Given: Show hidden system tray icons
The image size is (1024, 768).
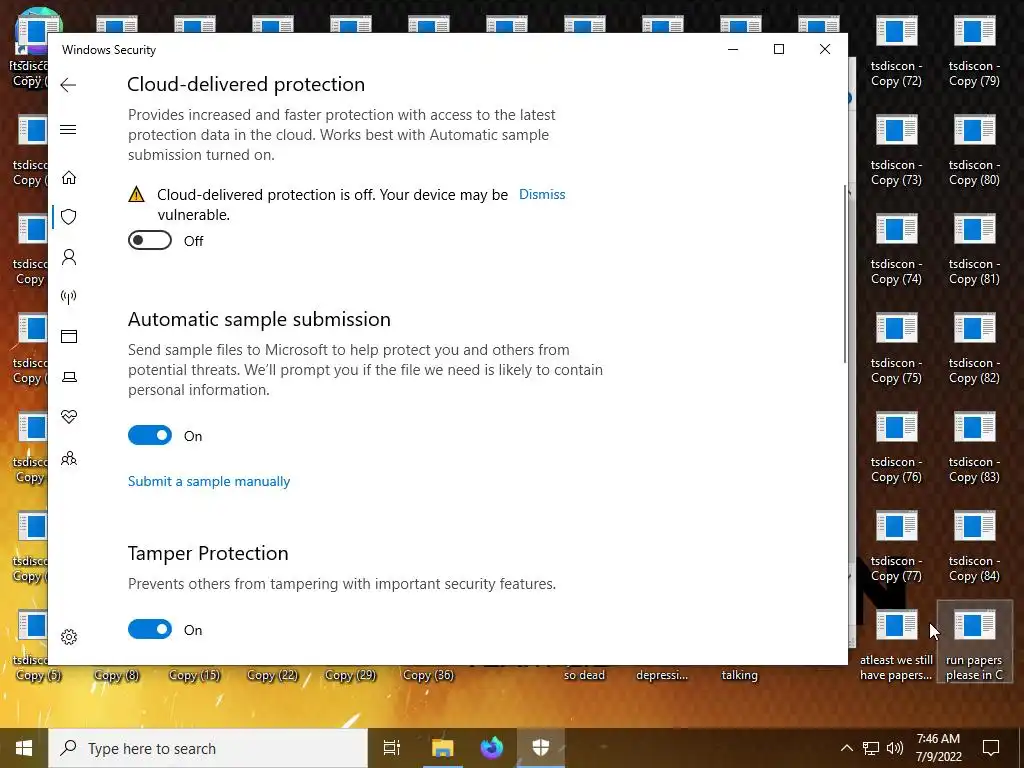Looking at the screenshot, I should click(846, 748).
